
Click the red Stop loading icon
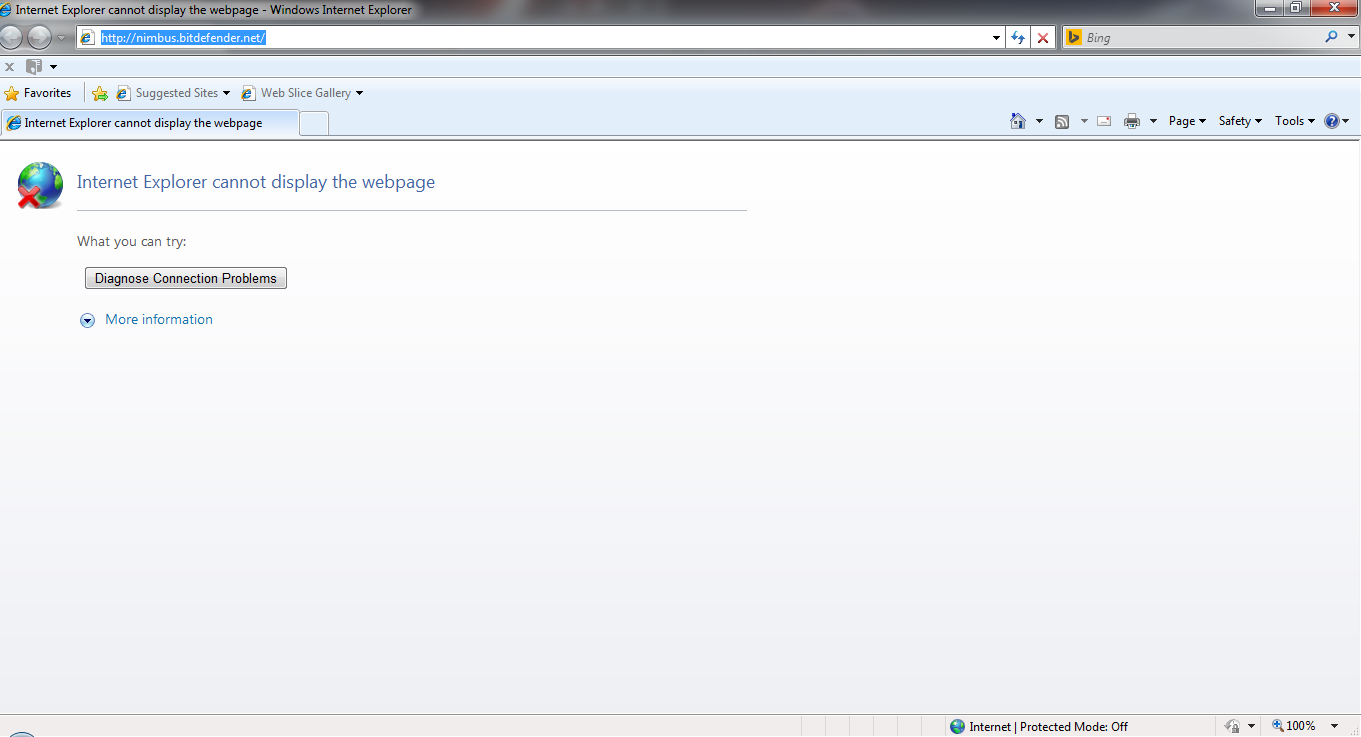tap(1043, 38)
